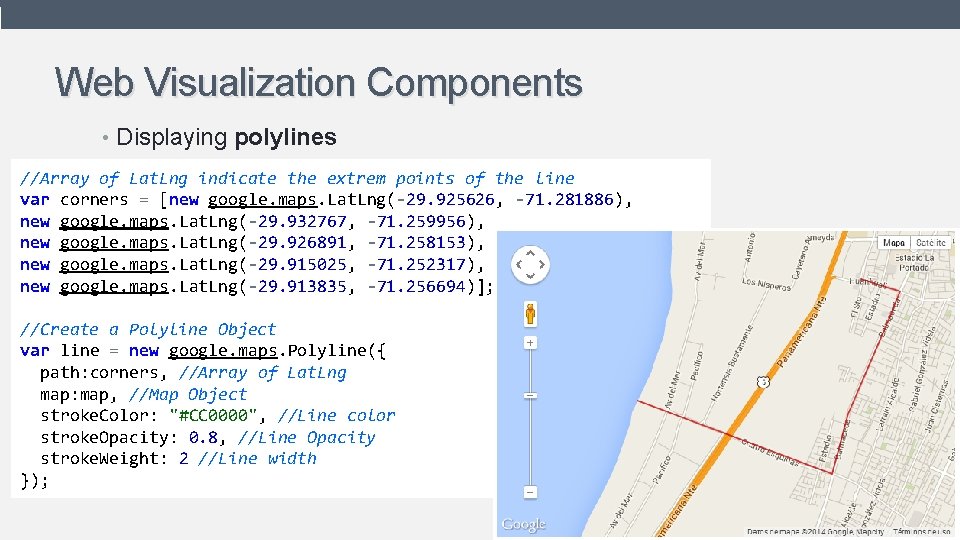The image size is (960, 540).
Task: Click the coordinate -29.926891 in code
Action: pos(297,243)
